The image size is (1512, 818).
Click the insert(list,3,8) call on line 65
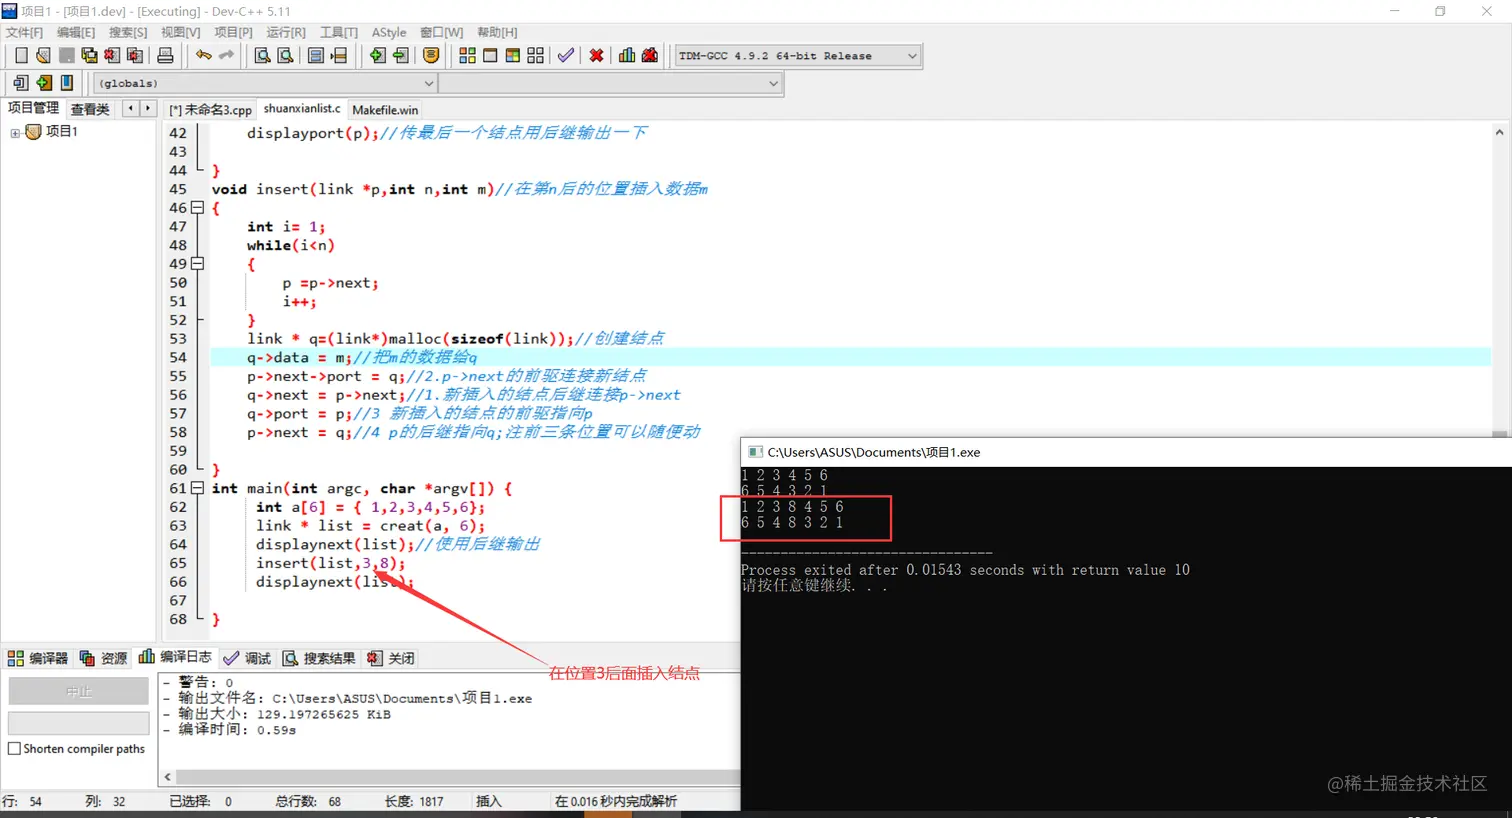coord(330,563)
